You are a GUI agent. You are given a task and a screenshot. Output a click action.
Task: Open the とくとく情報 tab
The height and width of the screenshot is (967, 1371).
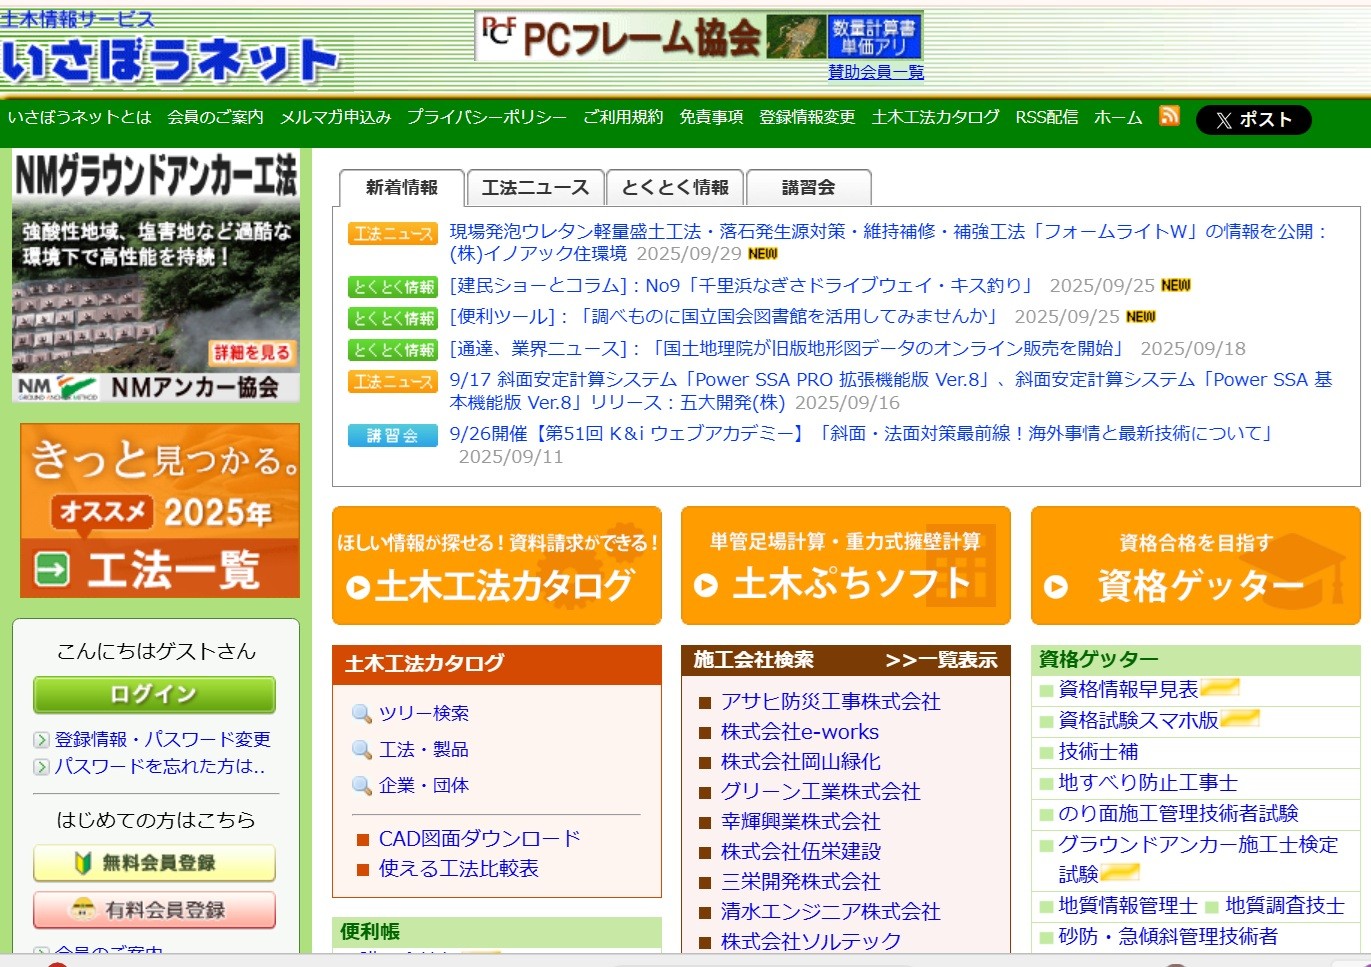[x=675, y=188]
